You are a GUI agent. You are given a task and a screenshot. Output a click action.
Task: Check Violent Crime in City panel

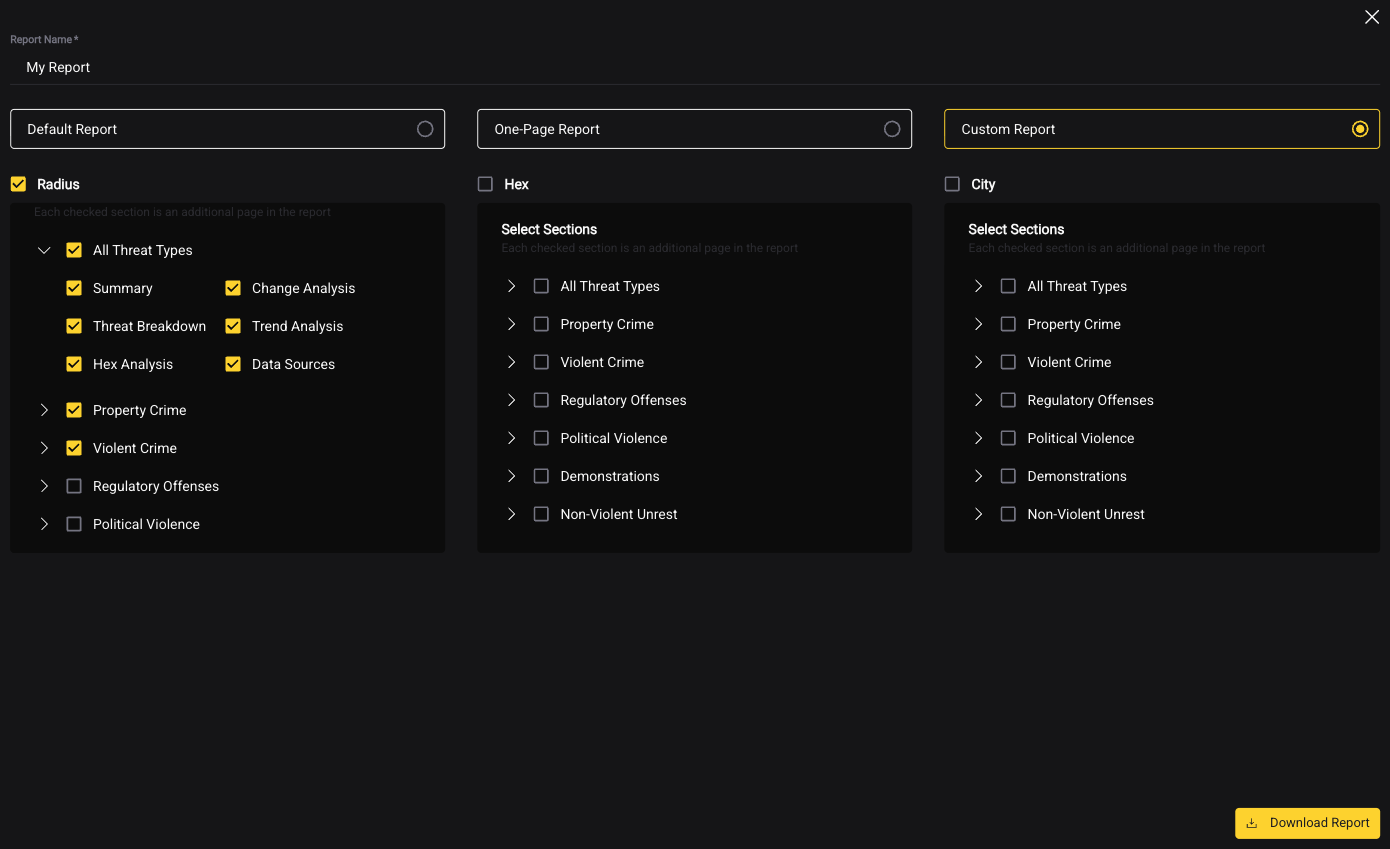[1008, 362]
